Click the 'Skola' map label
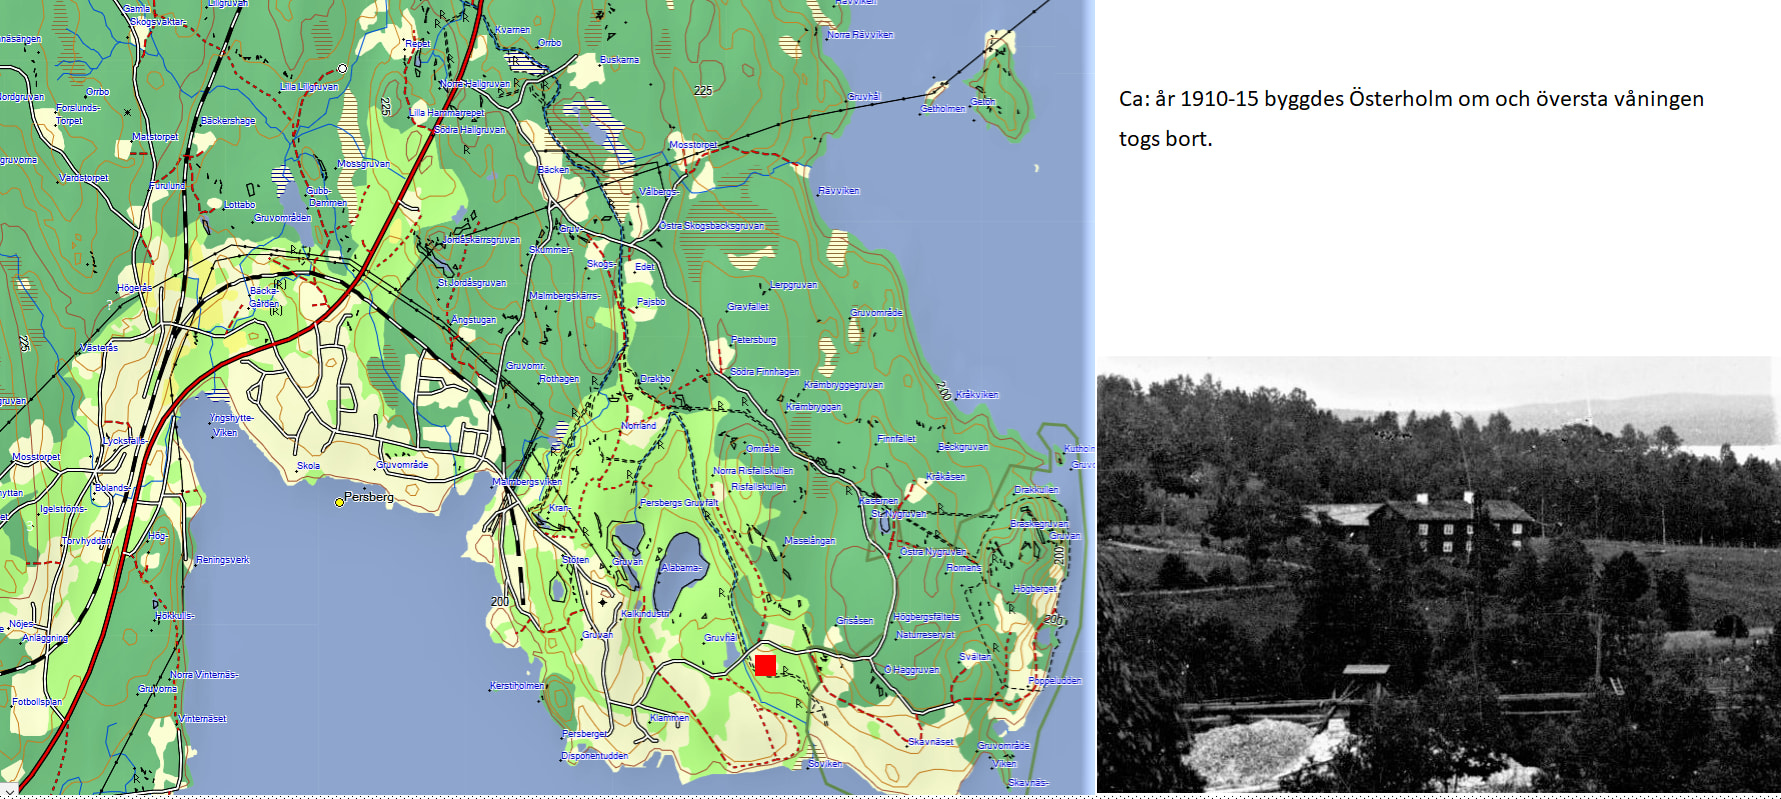Screen dimensions: 1781x799 (x=308, y=466)
